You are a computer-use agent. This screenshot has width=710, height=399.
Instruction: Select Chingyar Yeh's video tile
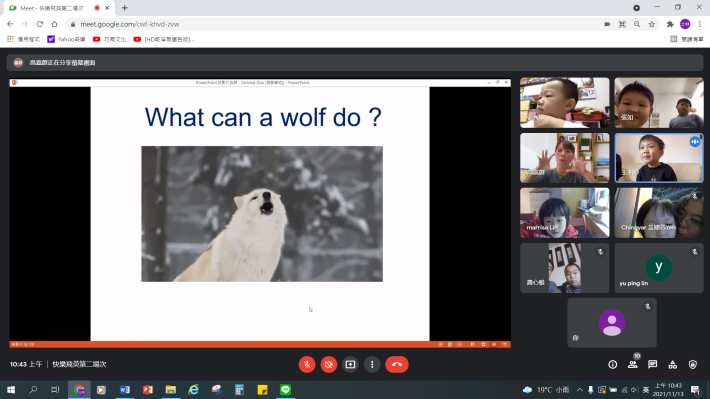coord(659,213)
